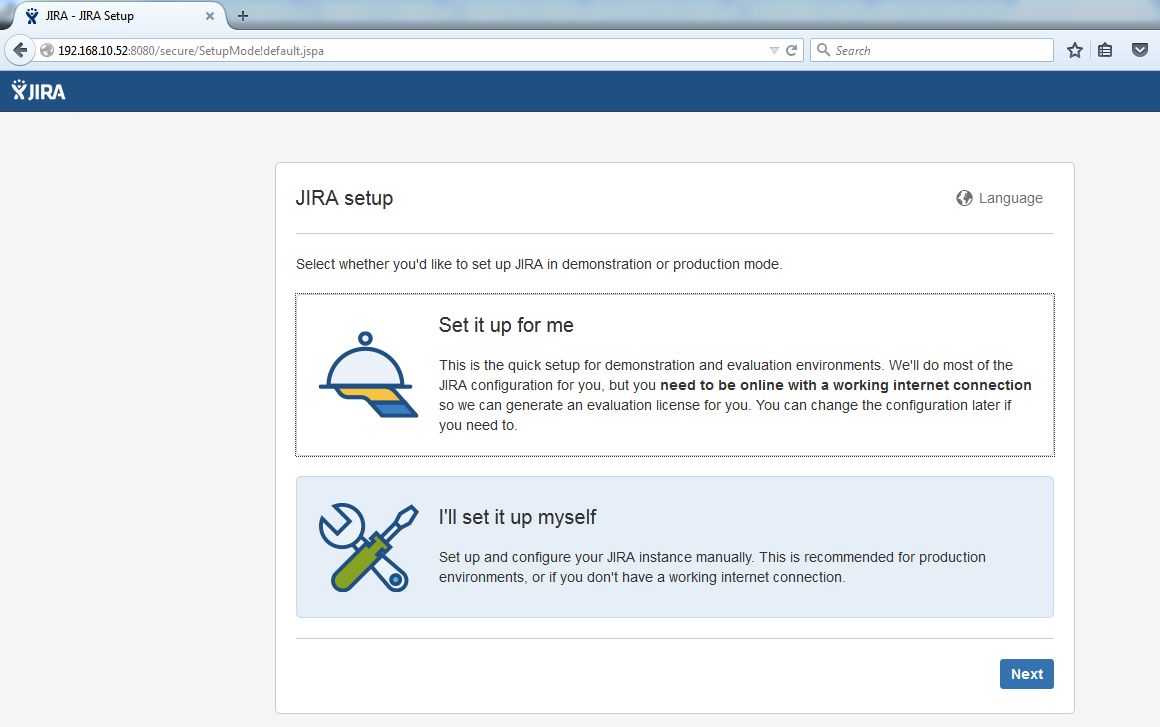Open URL history dropdown arrow
The height and width of the screenshot is (727, 1160).
[774, 50]
